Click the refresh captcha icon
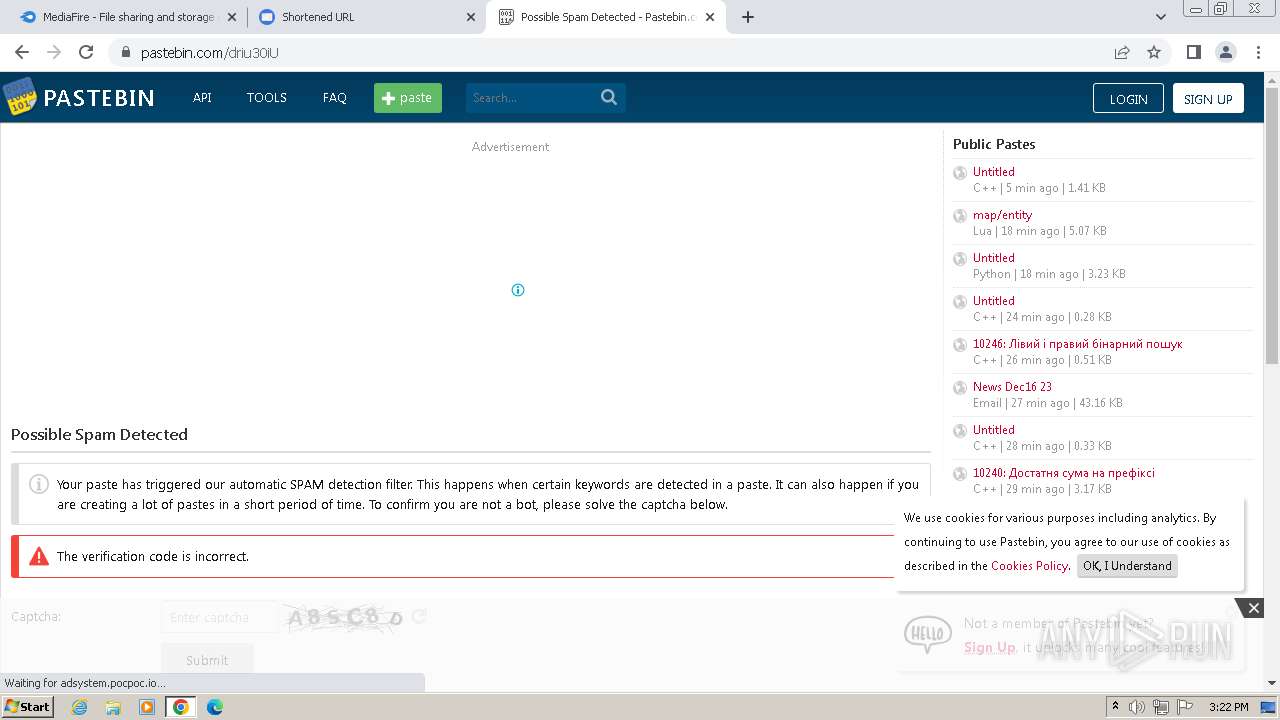The height and width of the screenshot is (720, 1280). [x=419, y=617]
